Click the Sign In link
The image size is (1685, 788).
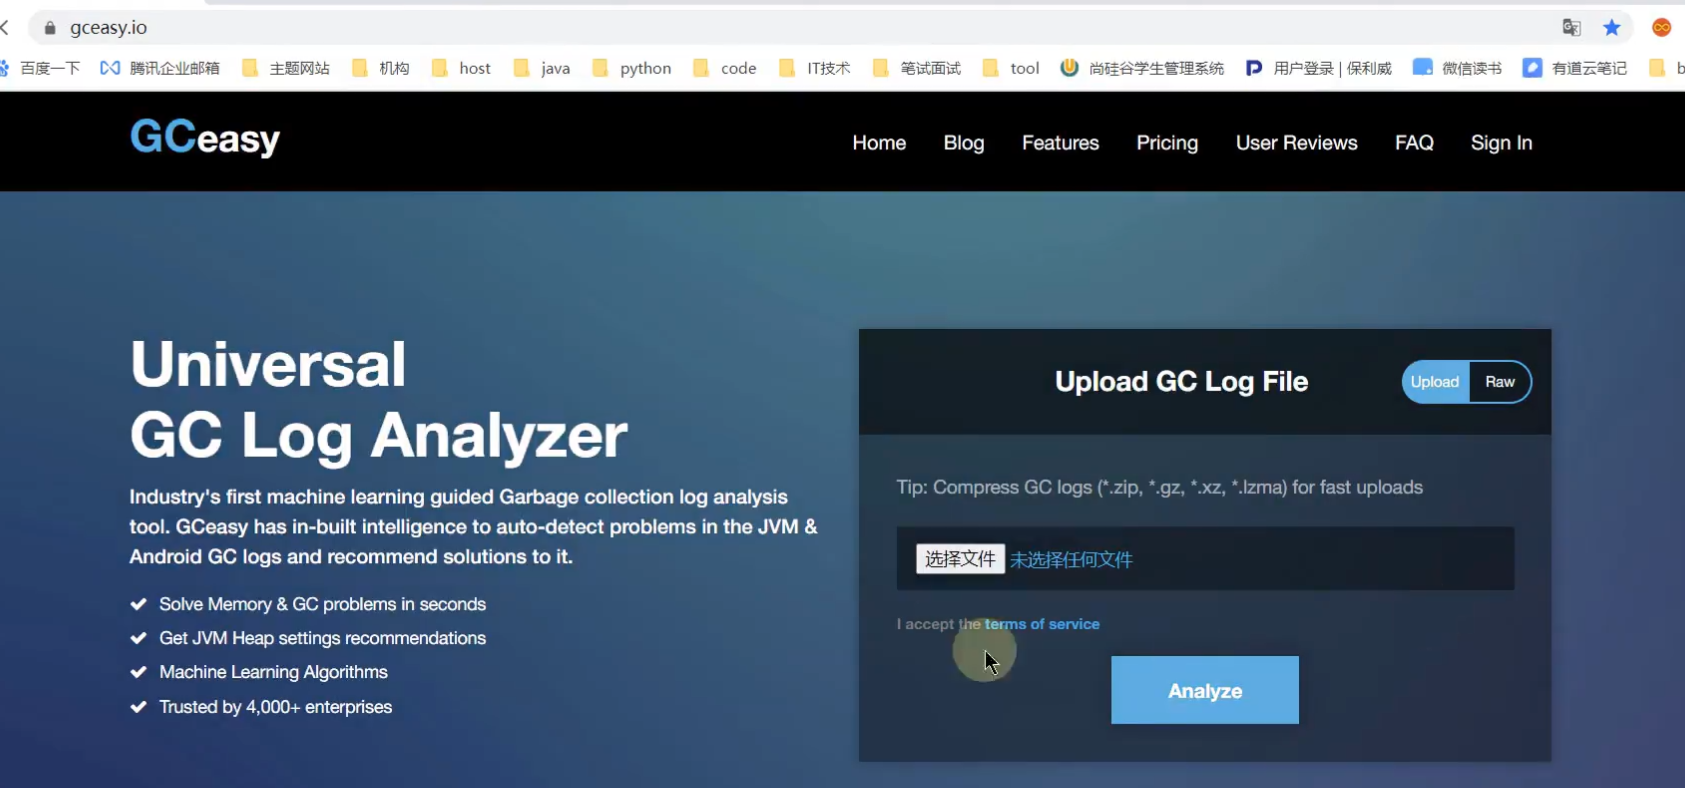click(x=1501, y=143)
